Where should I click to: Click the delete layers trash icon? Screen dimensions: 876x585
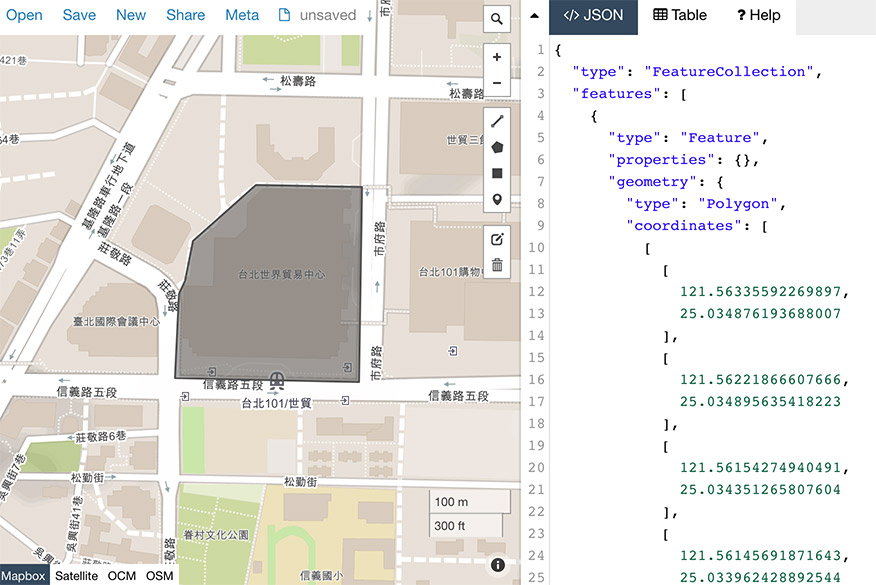click(x=496, y=266)
